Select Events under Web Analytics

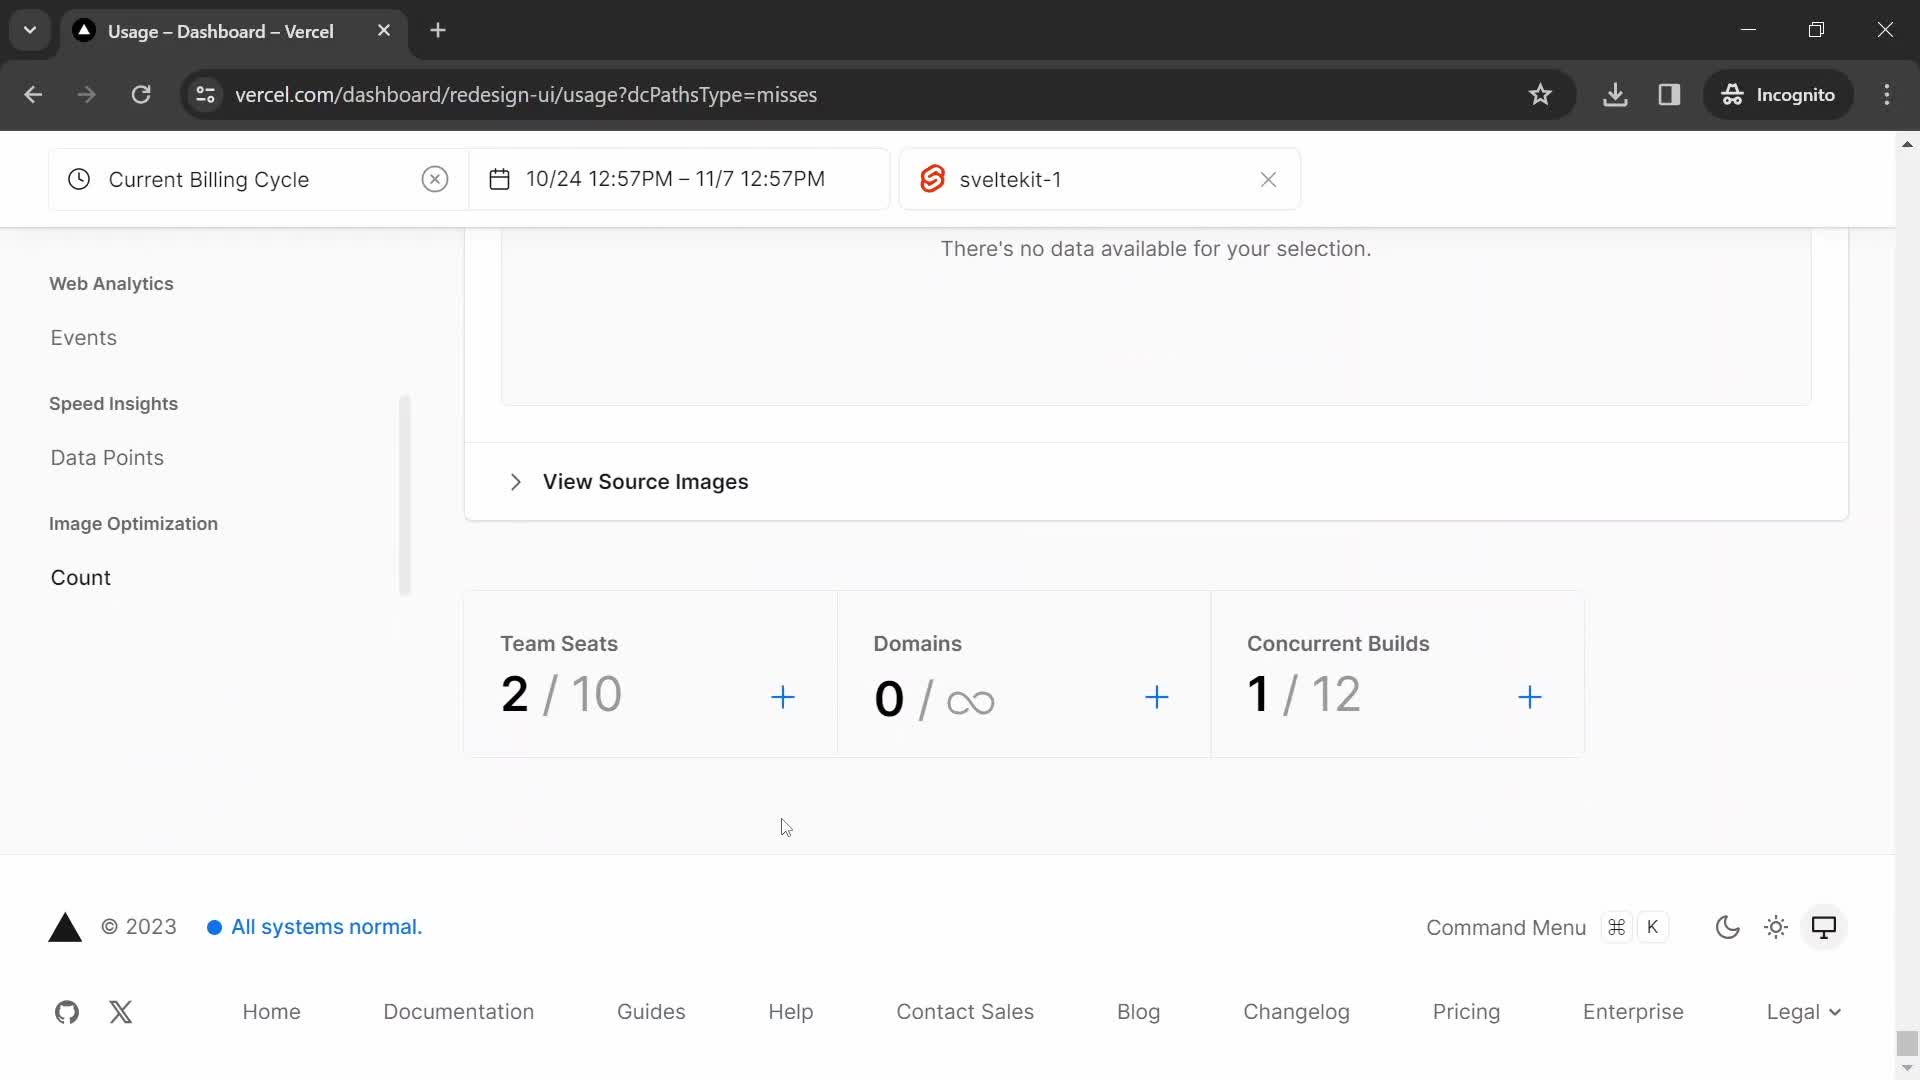[84, 338]
